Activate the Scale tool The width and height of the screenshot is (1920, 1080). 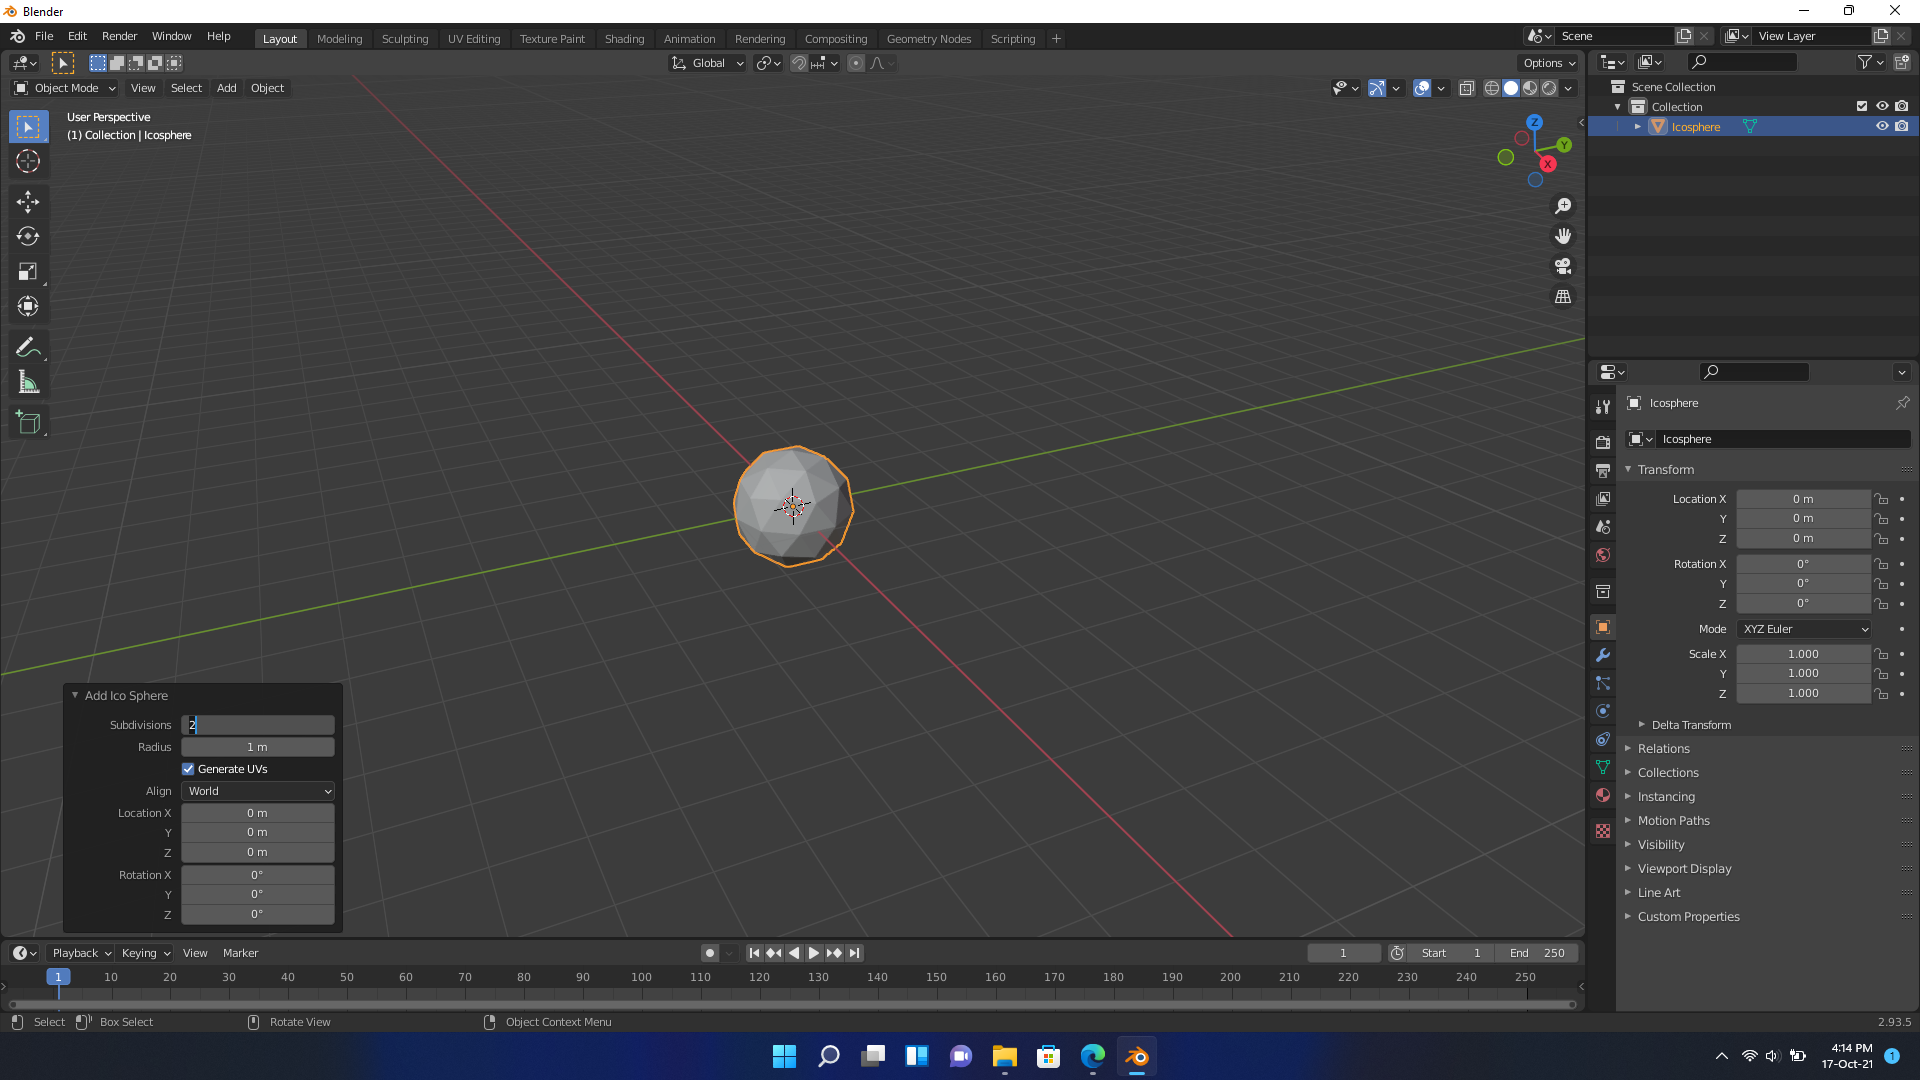point(28,272)
